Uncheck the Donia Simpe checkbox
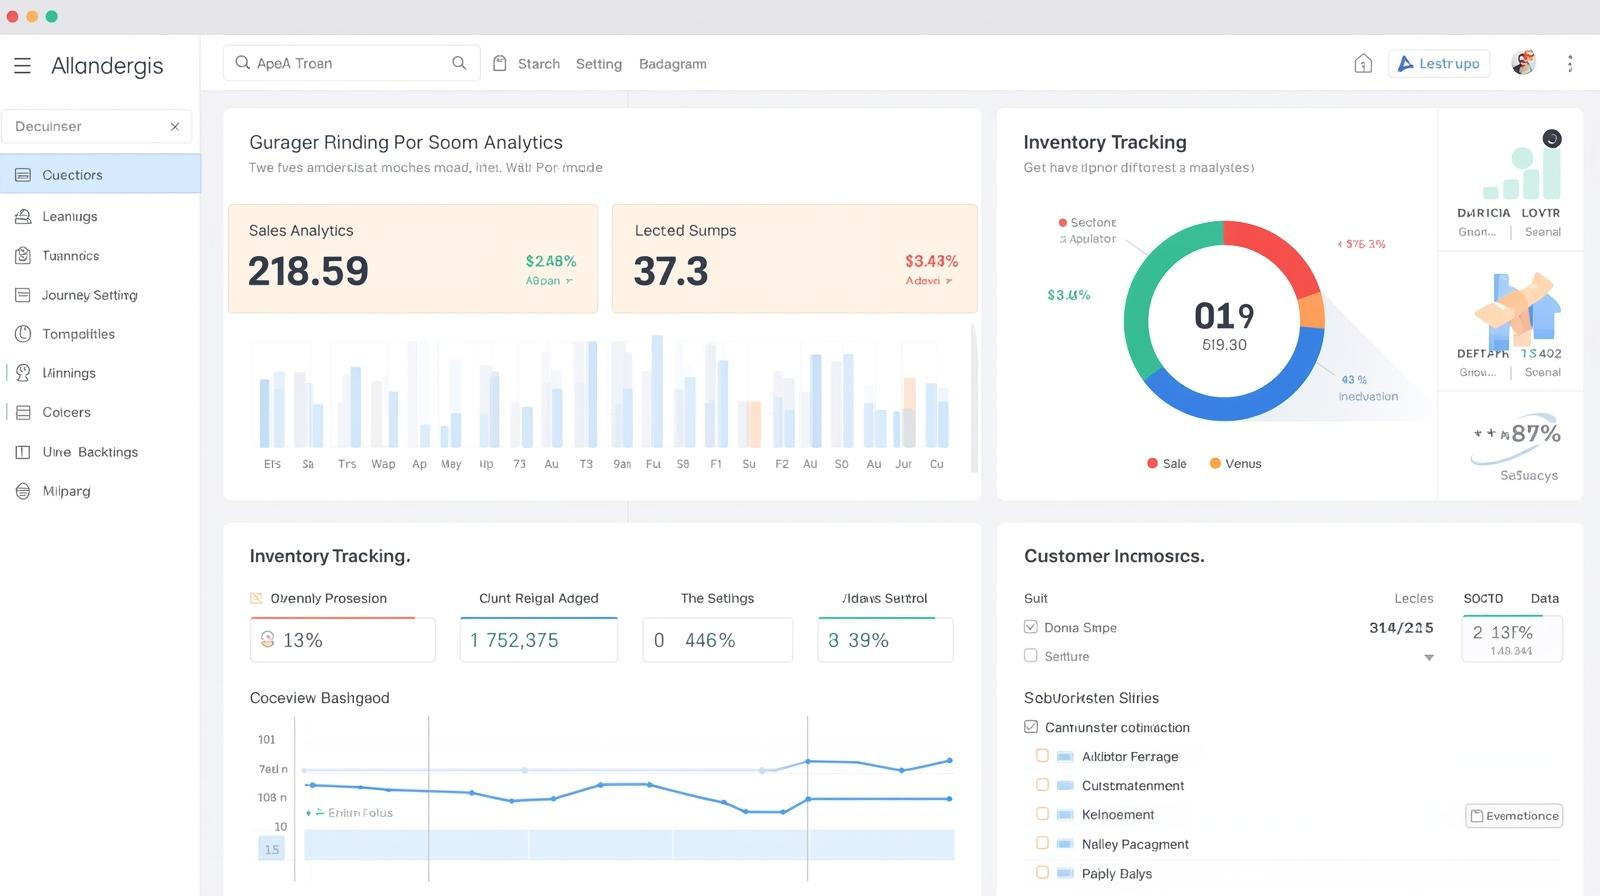Image resolution: width=1600 pixels, height=896 pixels. click(1031, 627)
